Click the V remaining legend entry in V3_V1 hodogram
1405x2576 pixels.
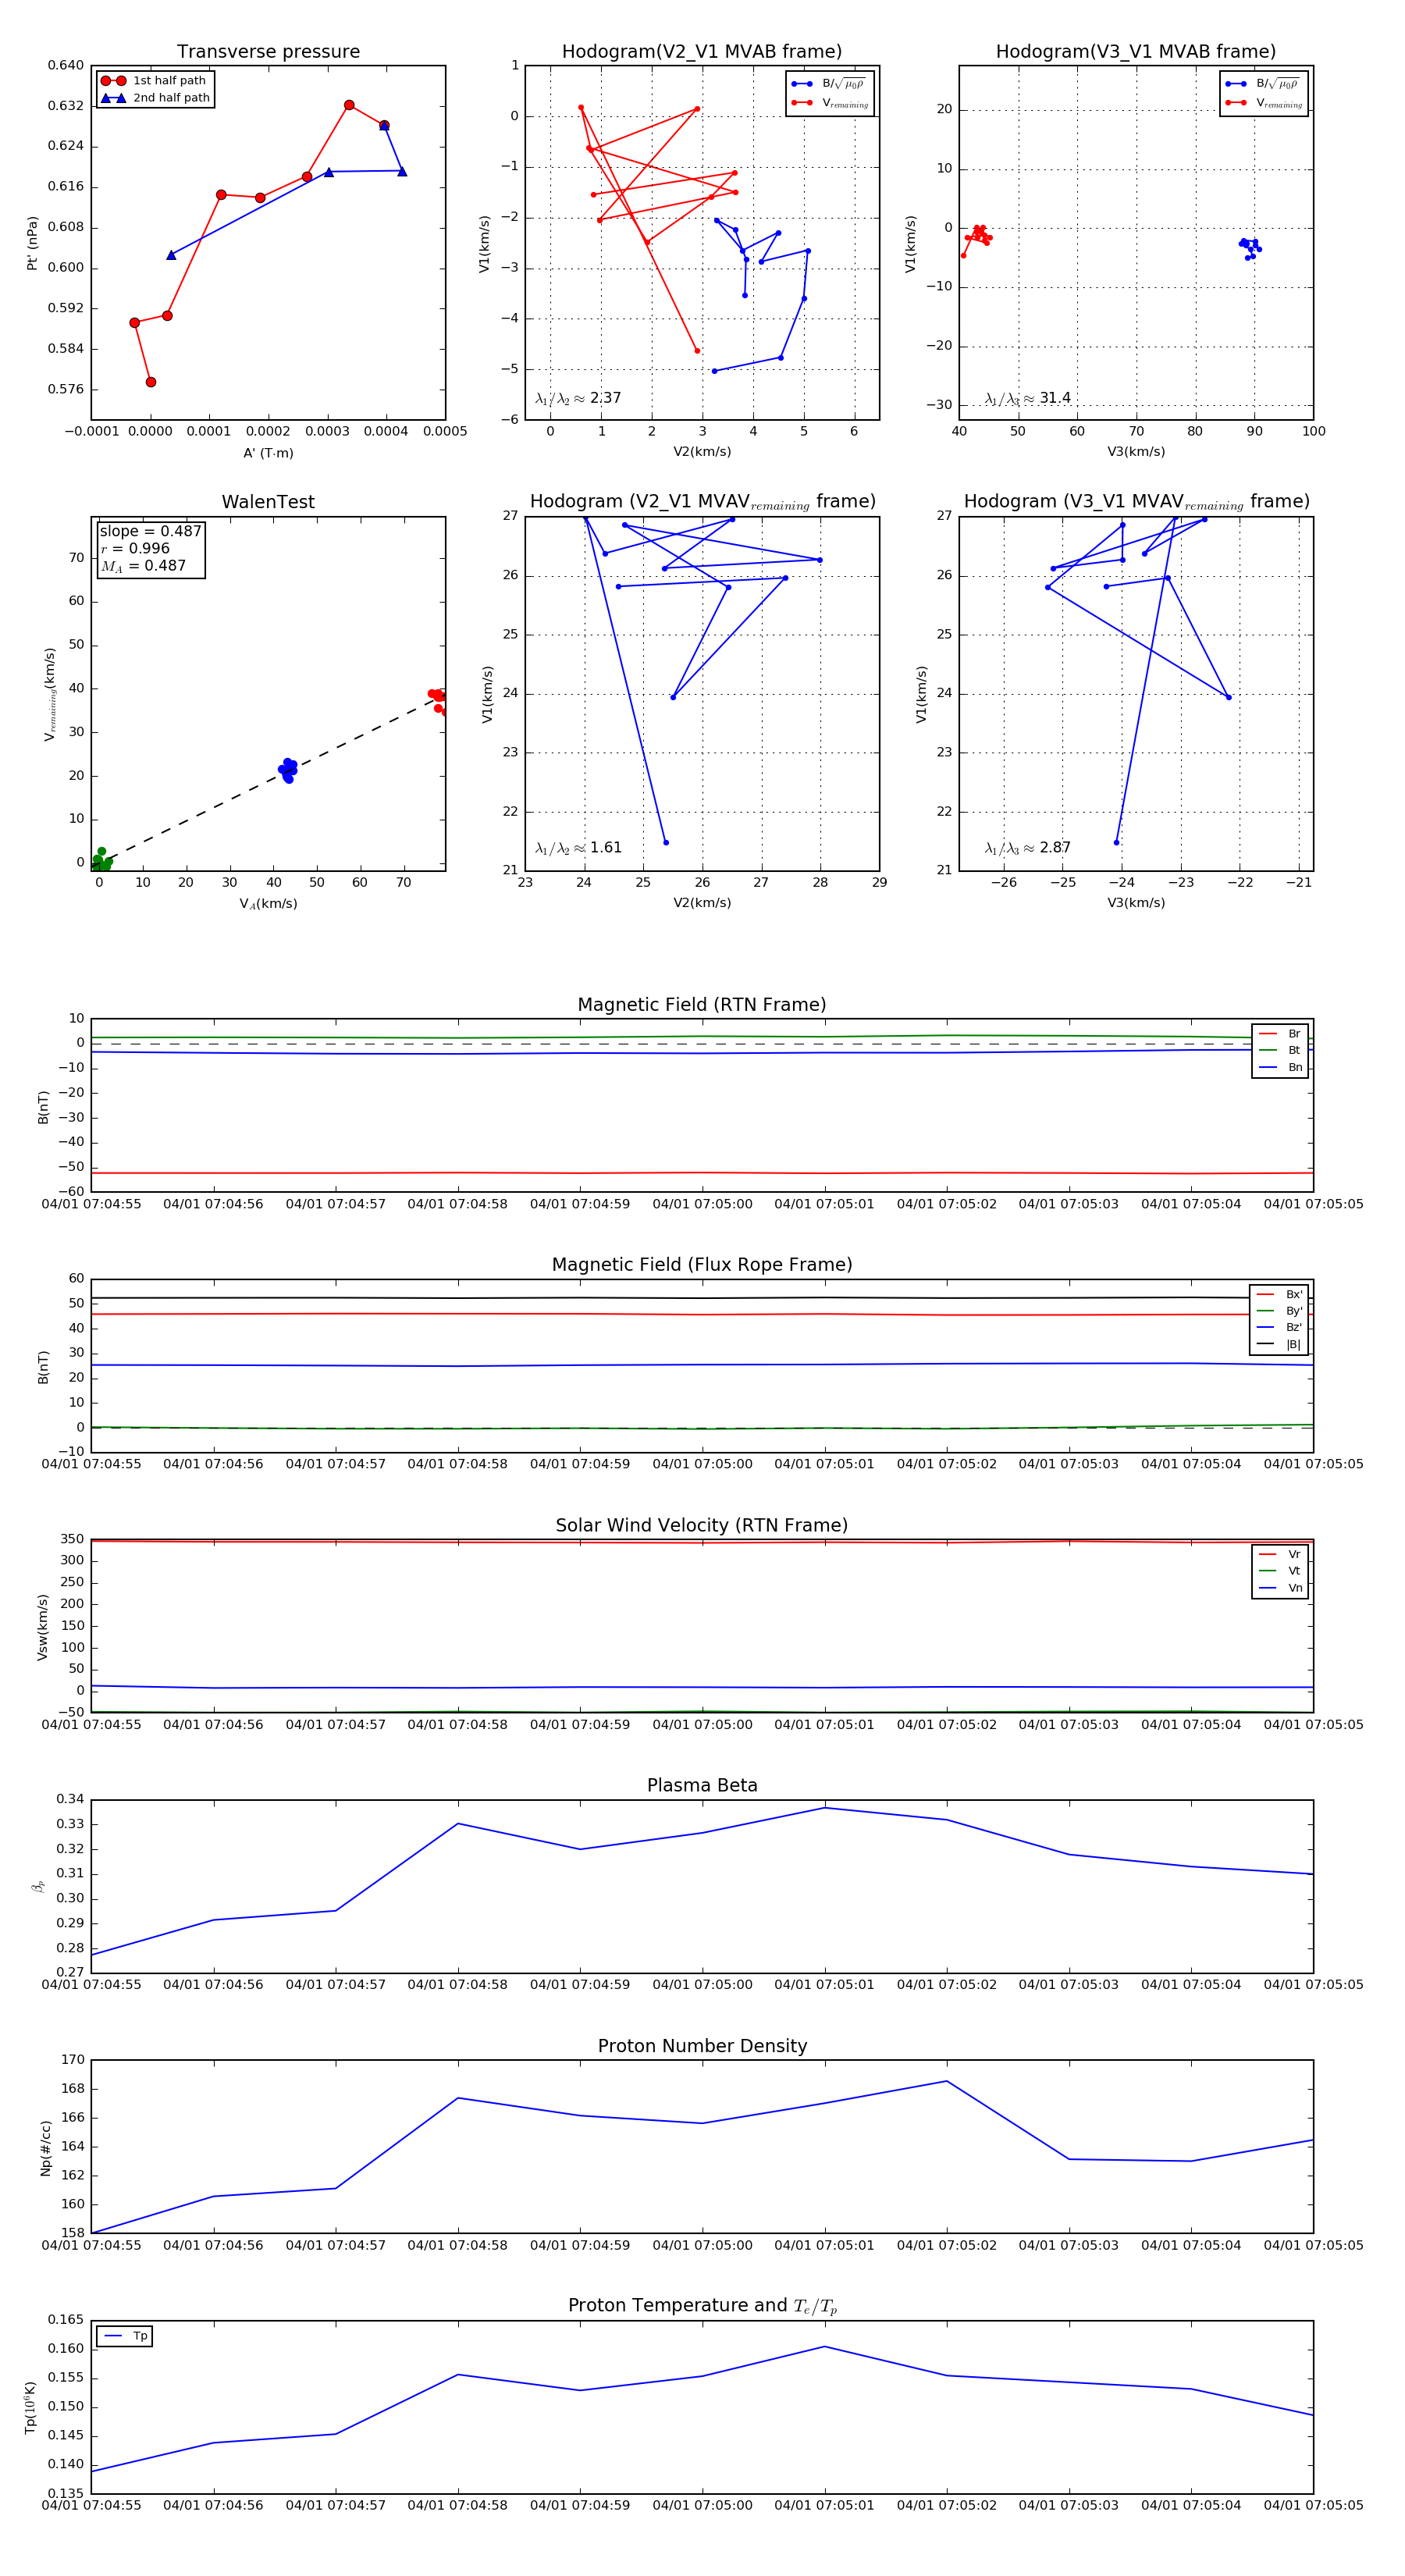click(x=1264, y=103)
